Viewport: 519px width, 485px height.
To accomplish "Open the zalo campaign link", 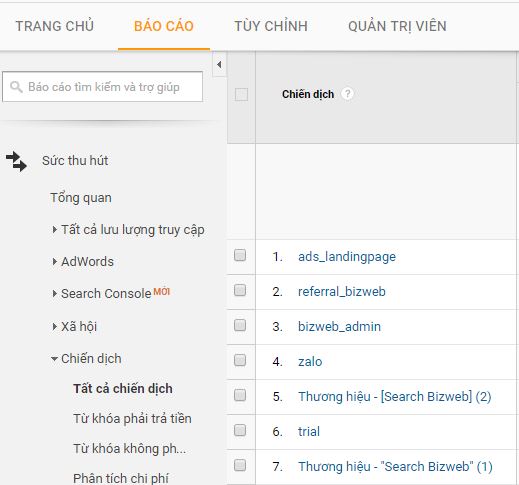I will 310,362.
